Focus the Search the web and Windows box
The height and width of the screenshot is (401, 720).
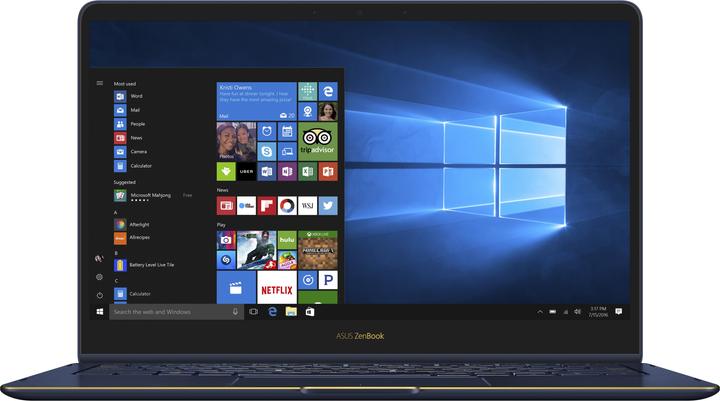pyautogui.click(x=176, y=312)
